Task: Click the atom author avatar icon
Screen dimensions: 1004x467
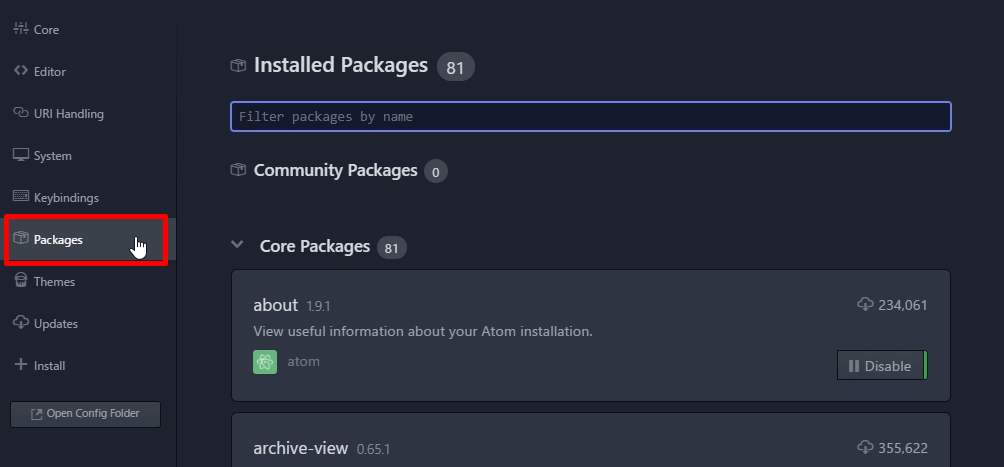Action: pos(264,362)
